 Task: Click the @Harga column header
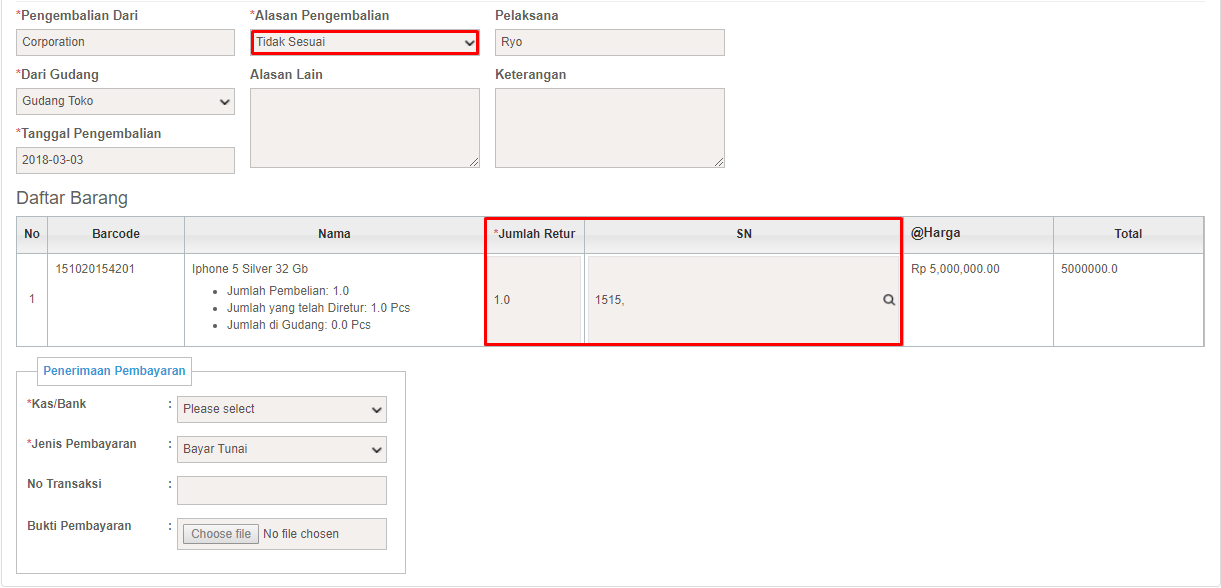tap(935, 233)
